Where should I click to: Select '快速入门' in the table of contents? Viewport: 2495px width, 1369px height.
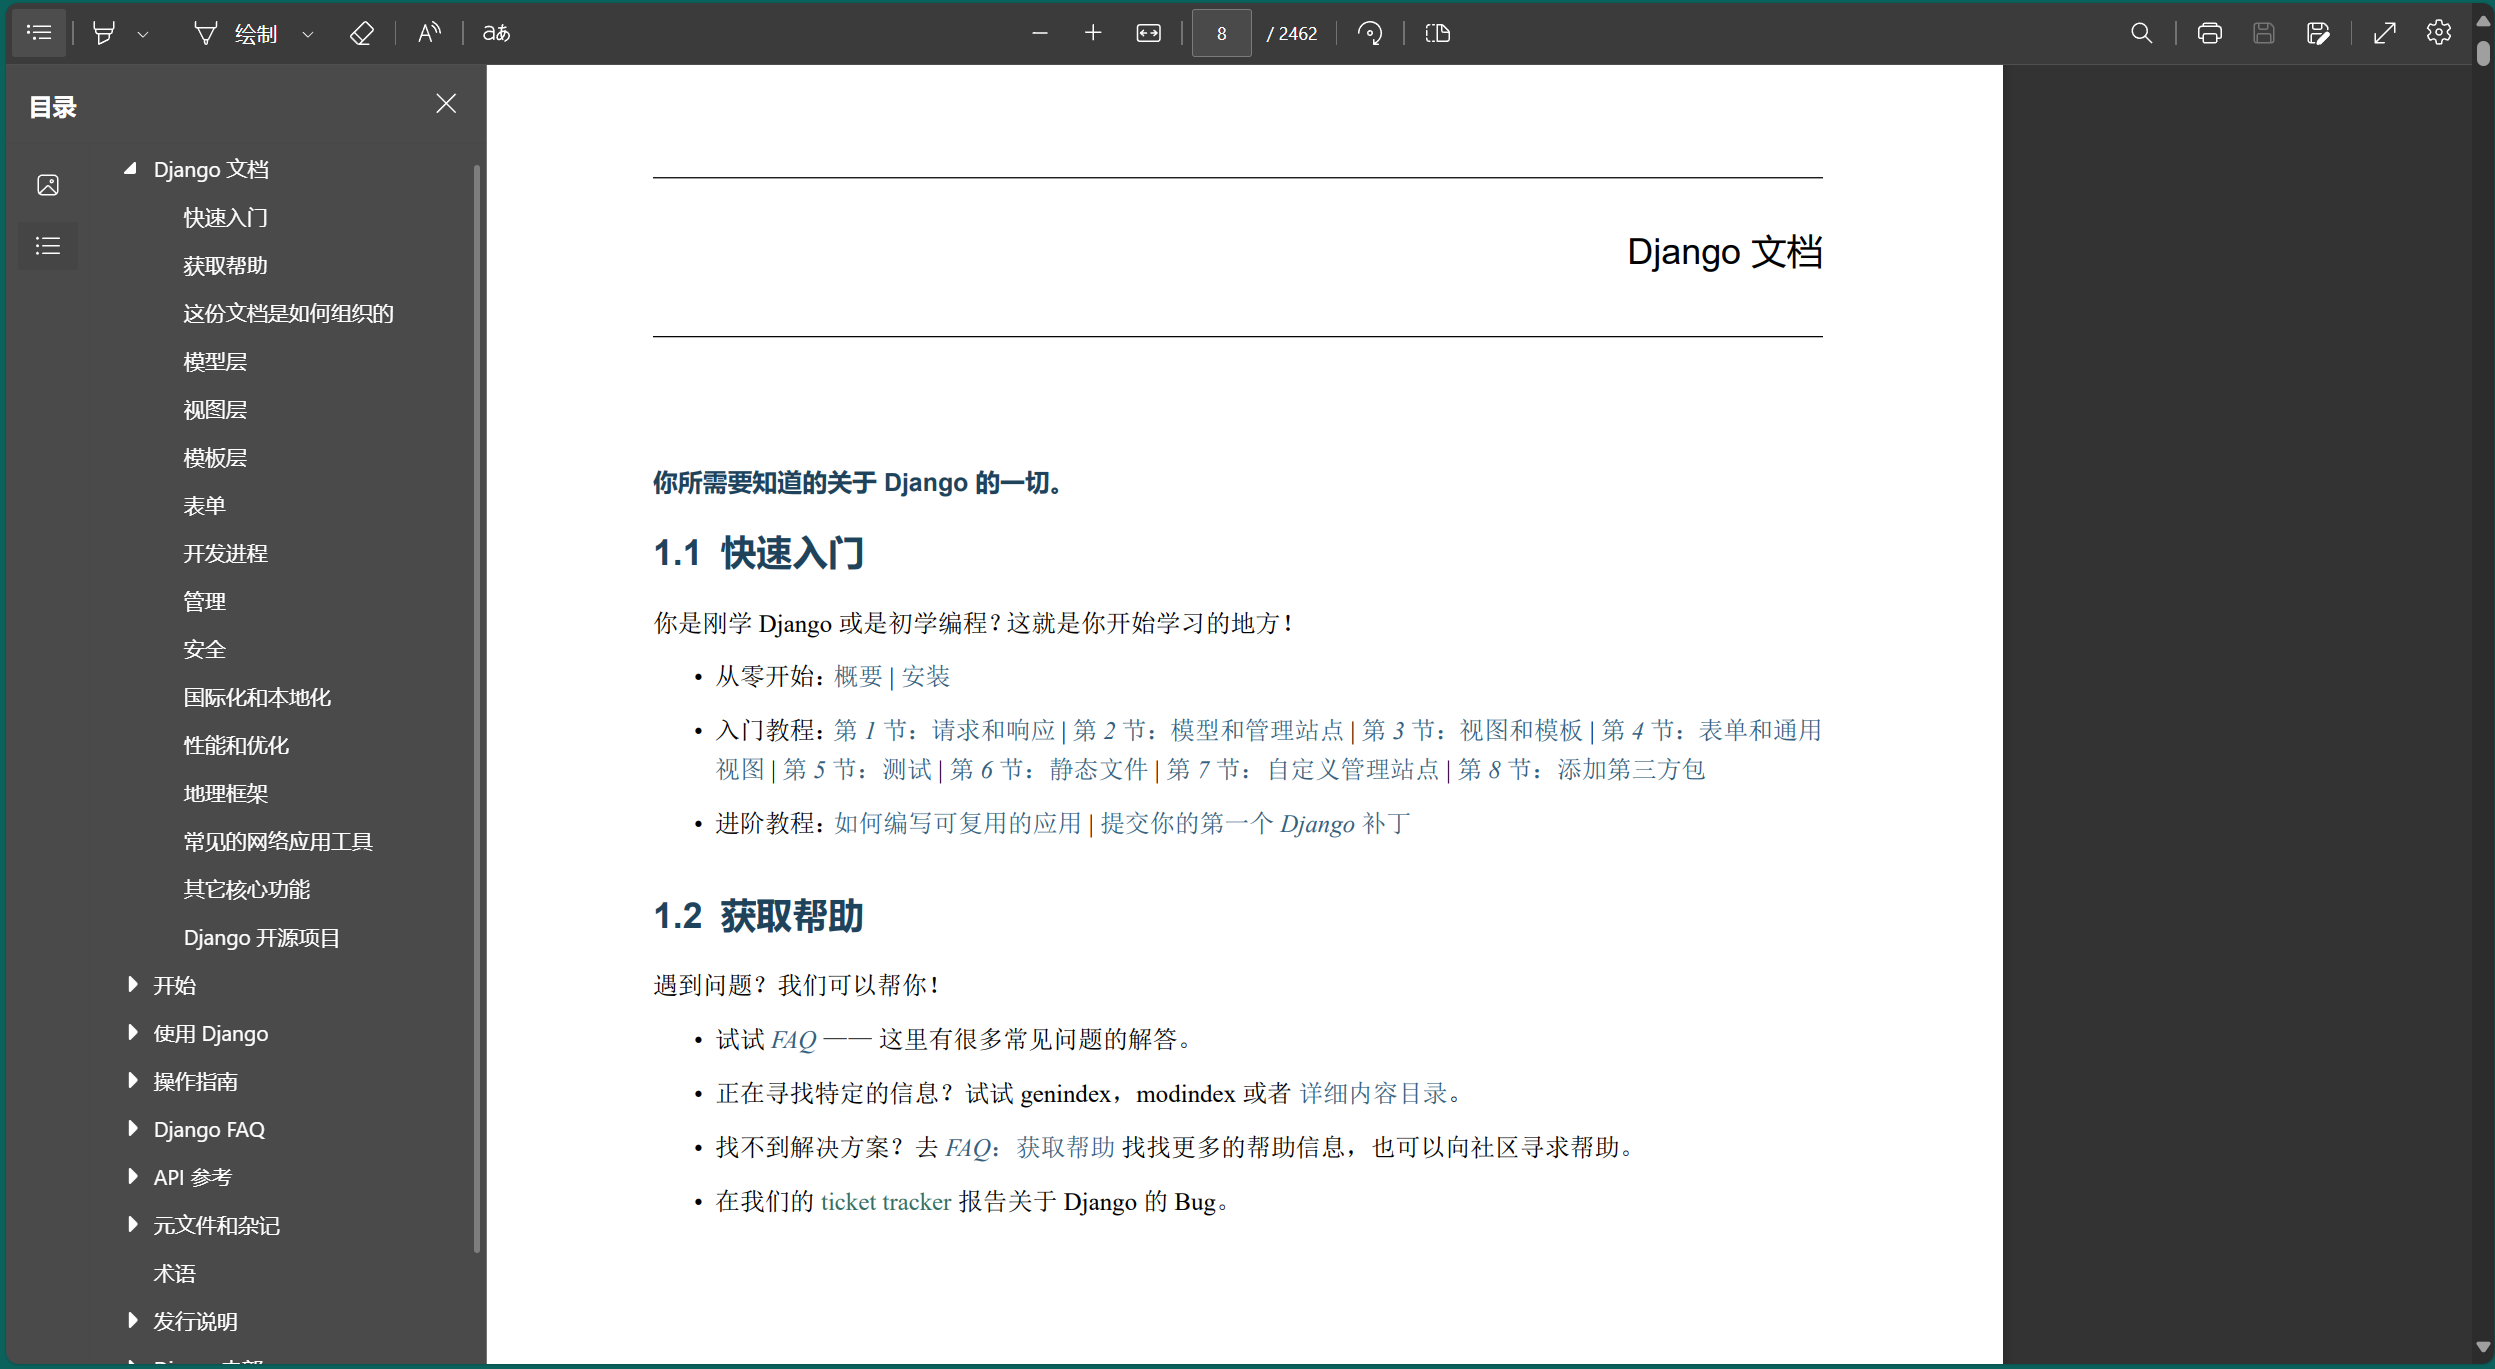pyautogui.click(x=224, y=216)
